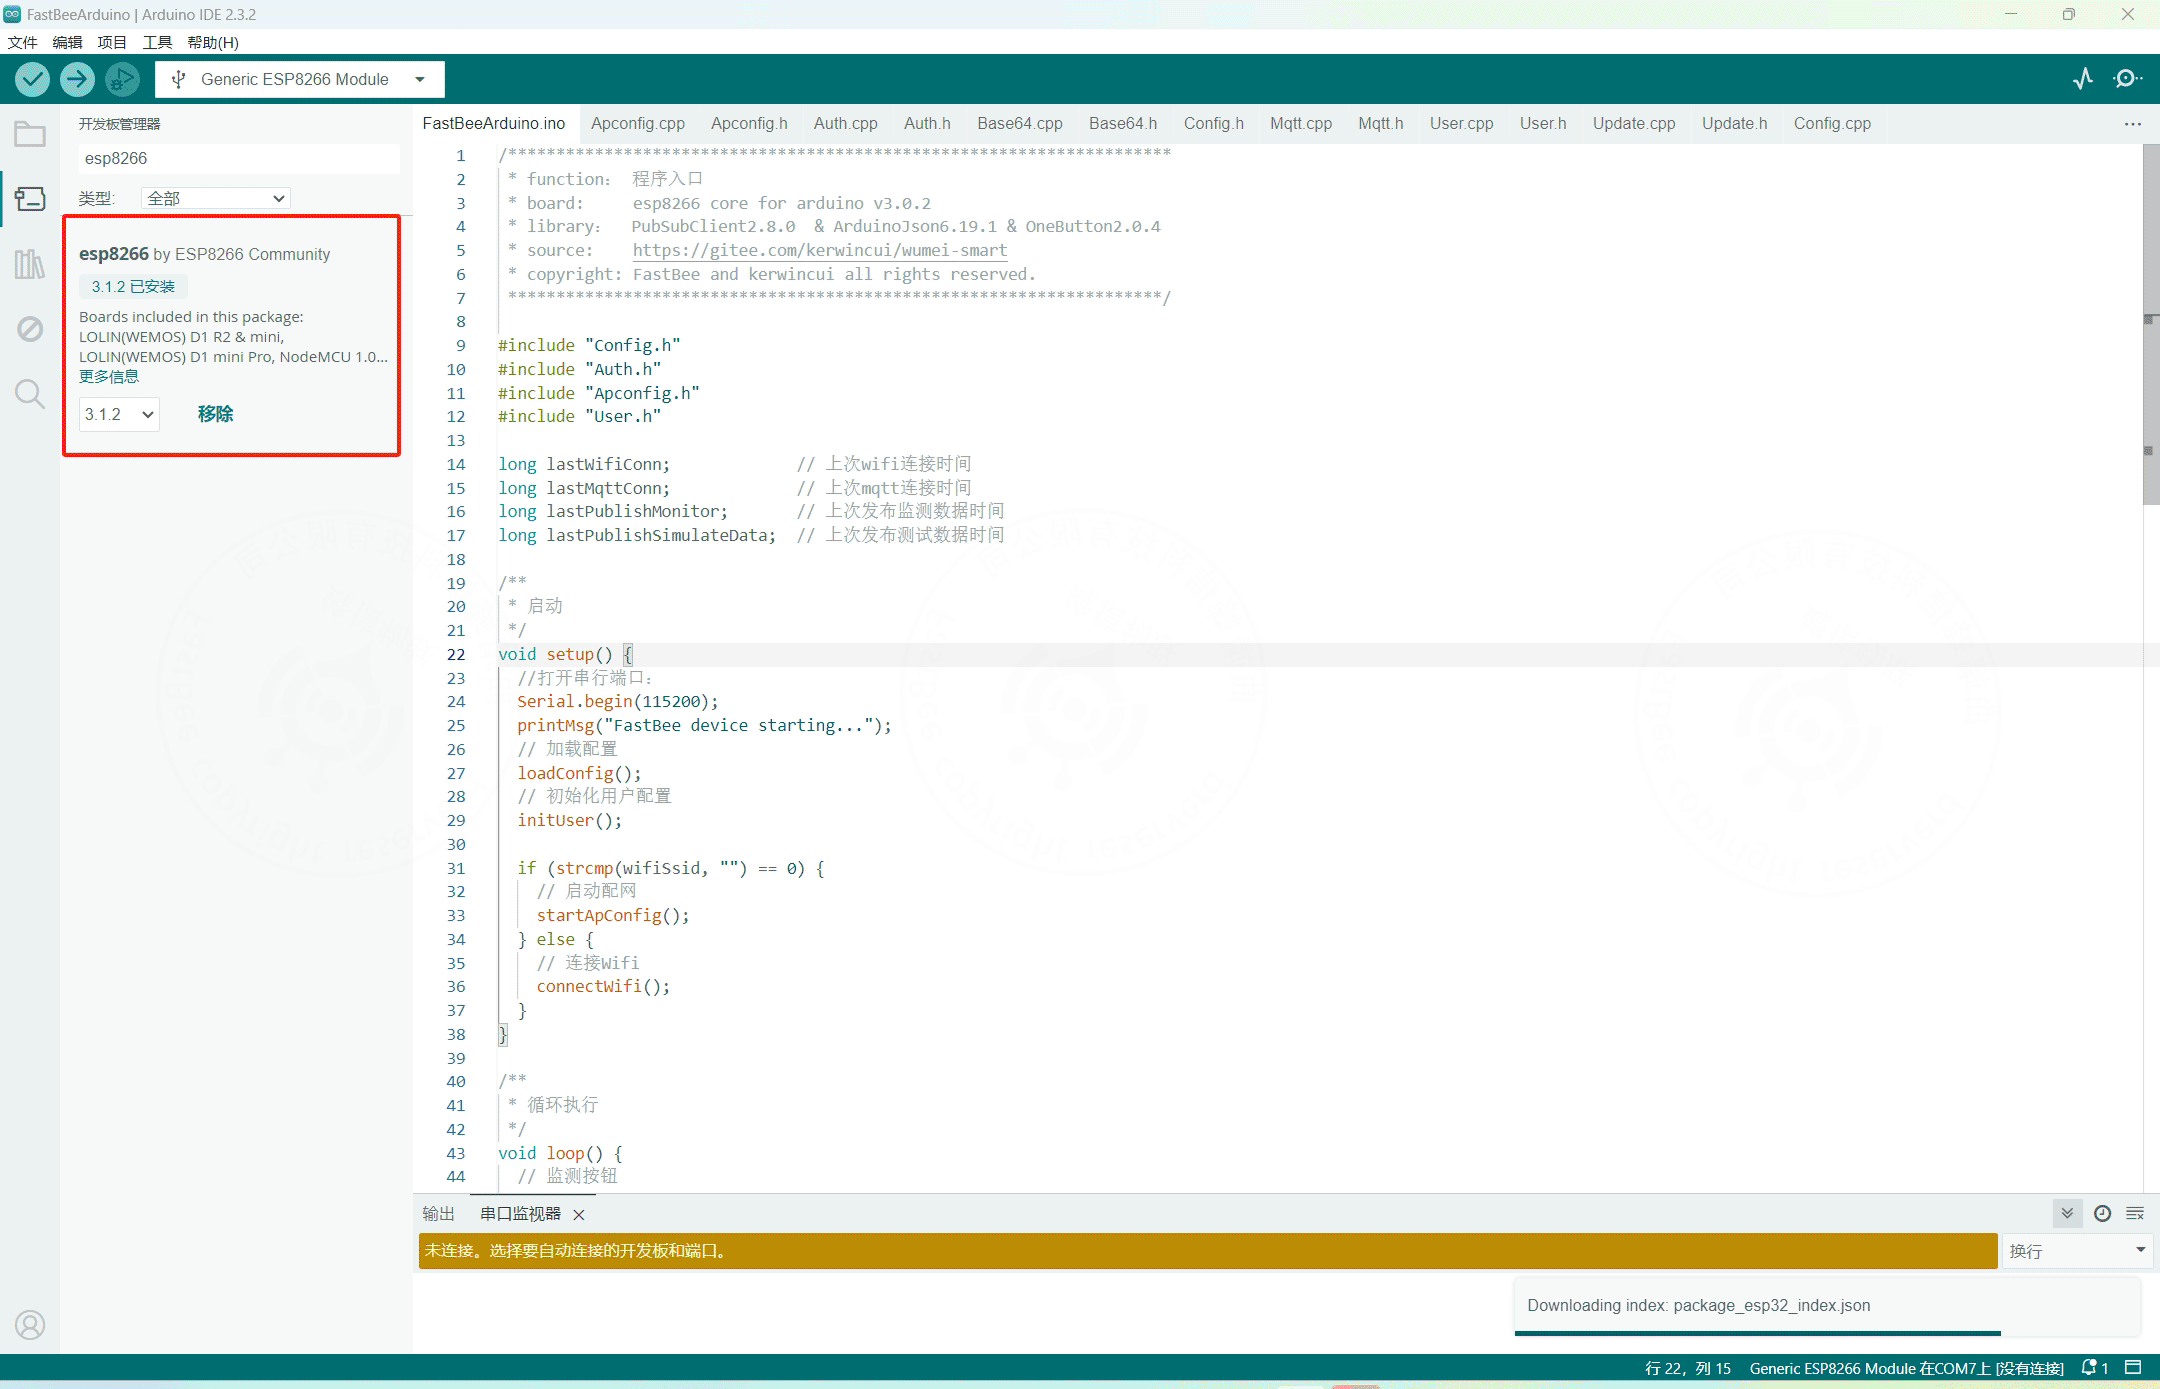Click board port status in status bar

1907,1368
